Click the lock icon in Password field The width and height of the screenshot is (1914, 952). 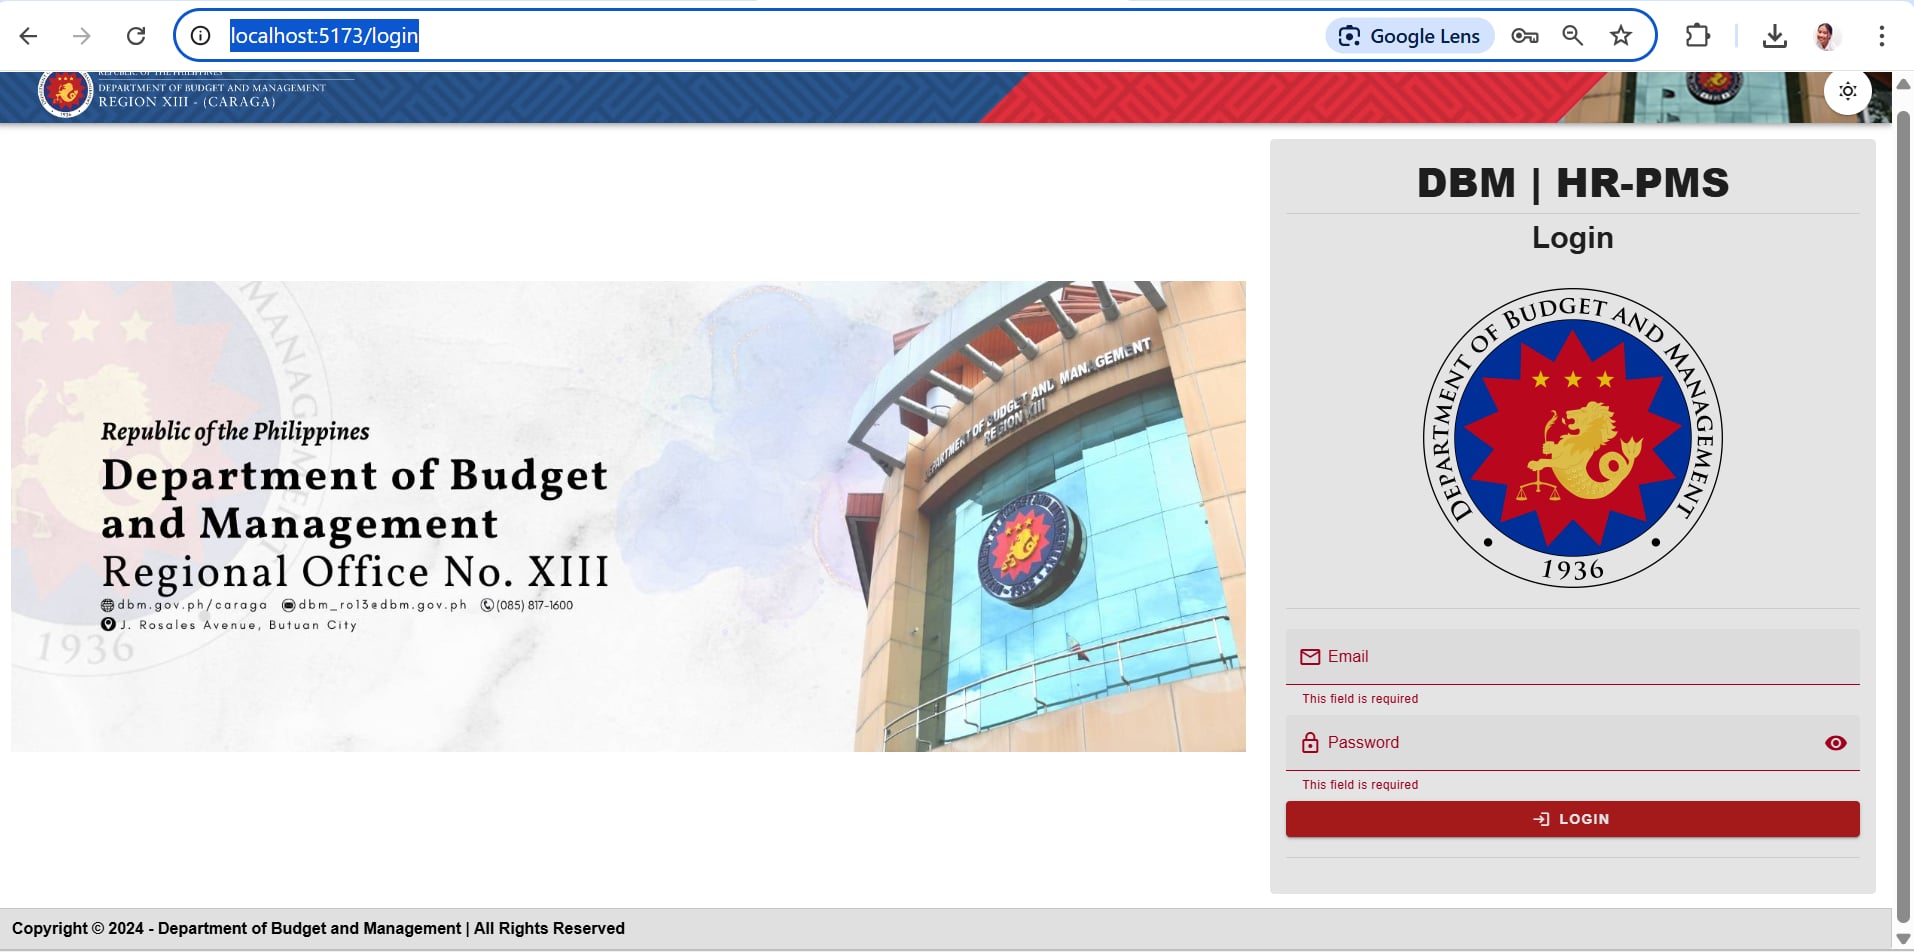click(x=1310, y=743)
